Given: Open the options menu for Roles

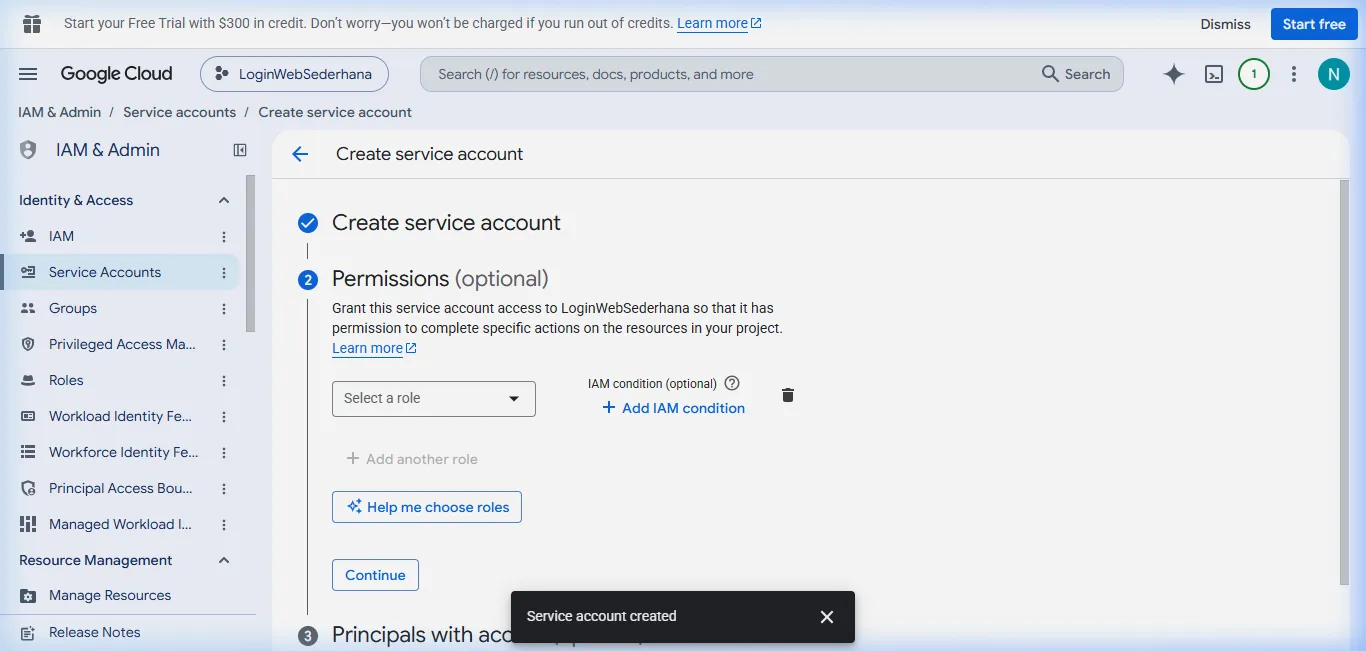Looking at the screenshot, I should click(x=224, y=381).
